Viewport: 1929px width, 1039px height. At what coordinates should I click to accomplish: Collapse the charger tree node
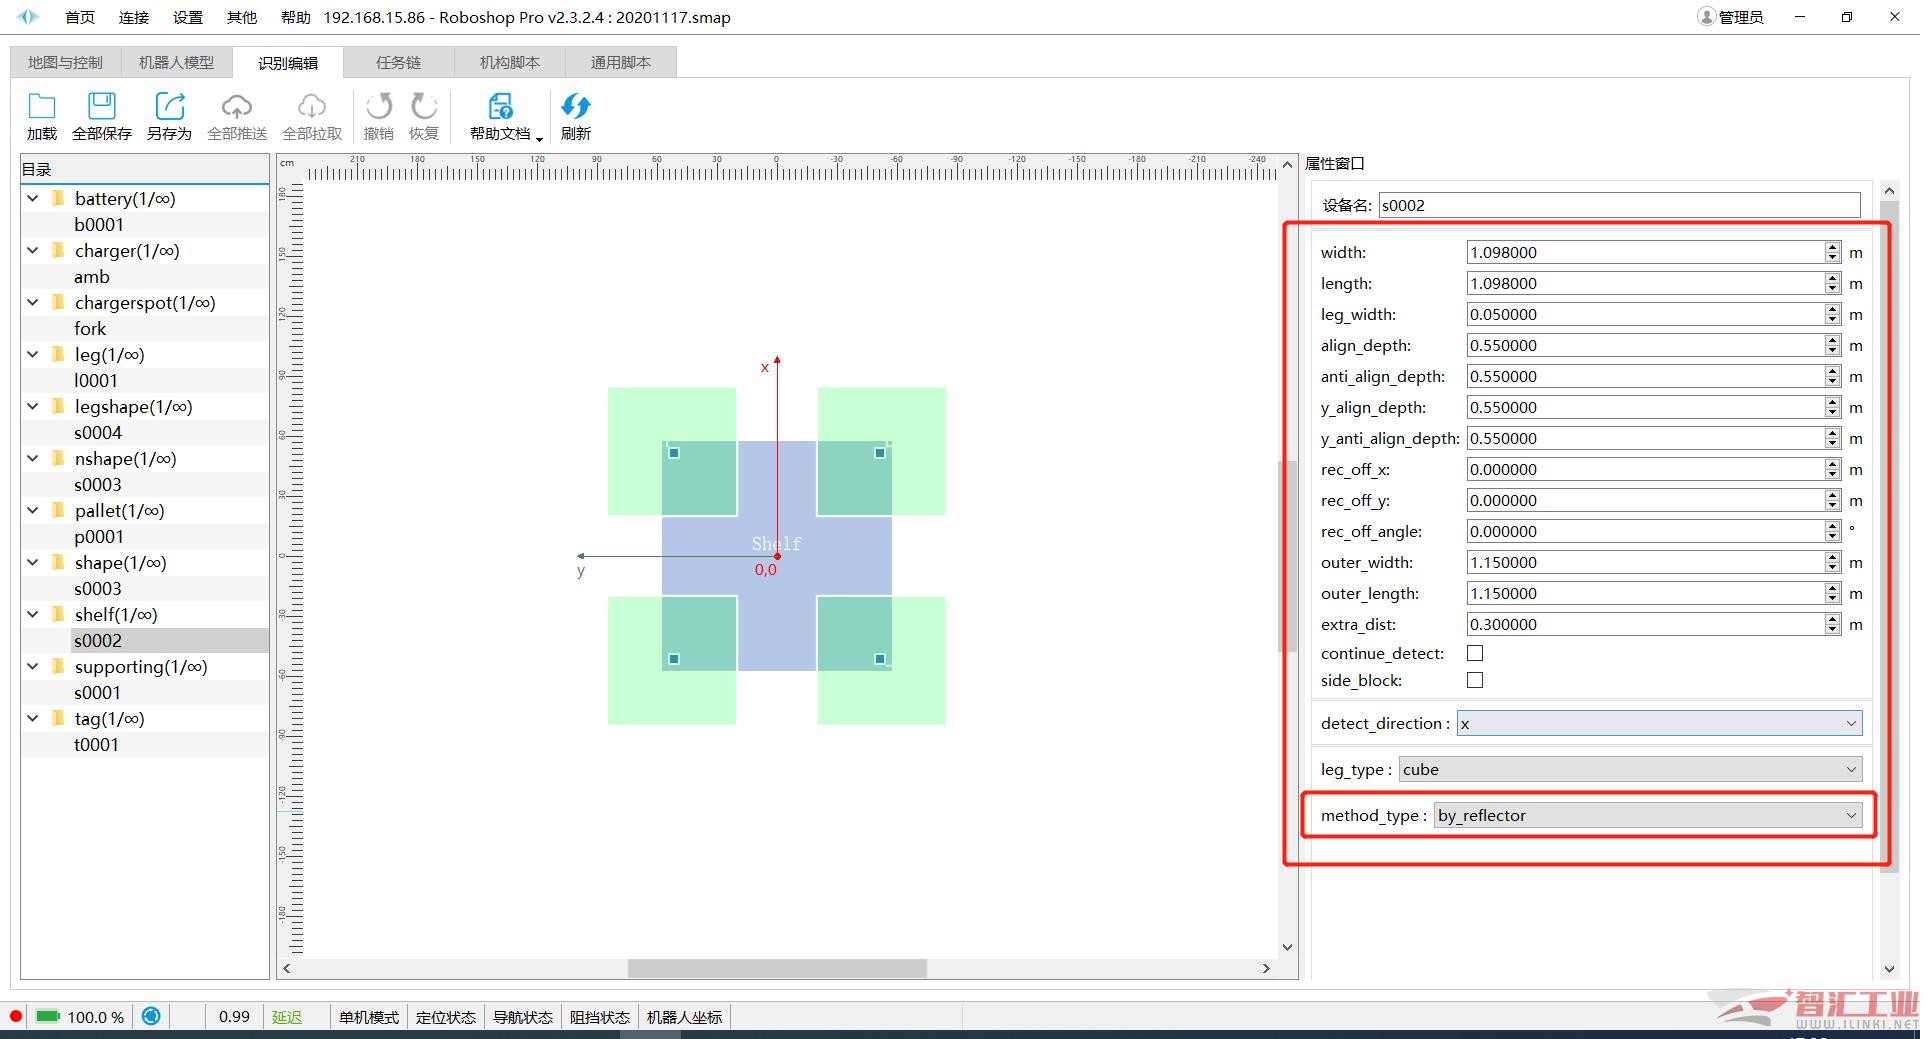click(33, 250)
